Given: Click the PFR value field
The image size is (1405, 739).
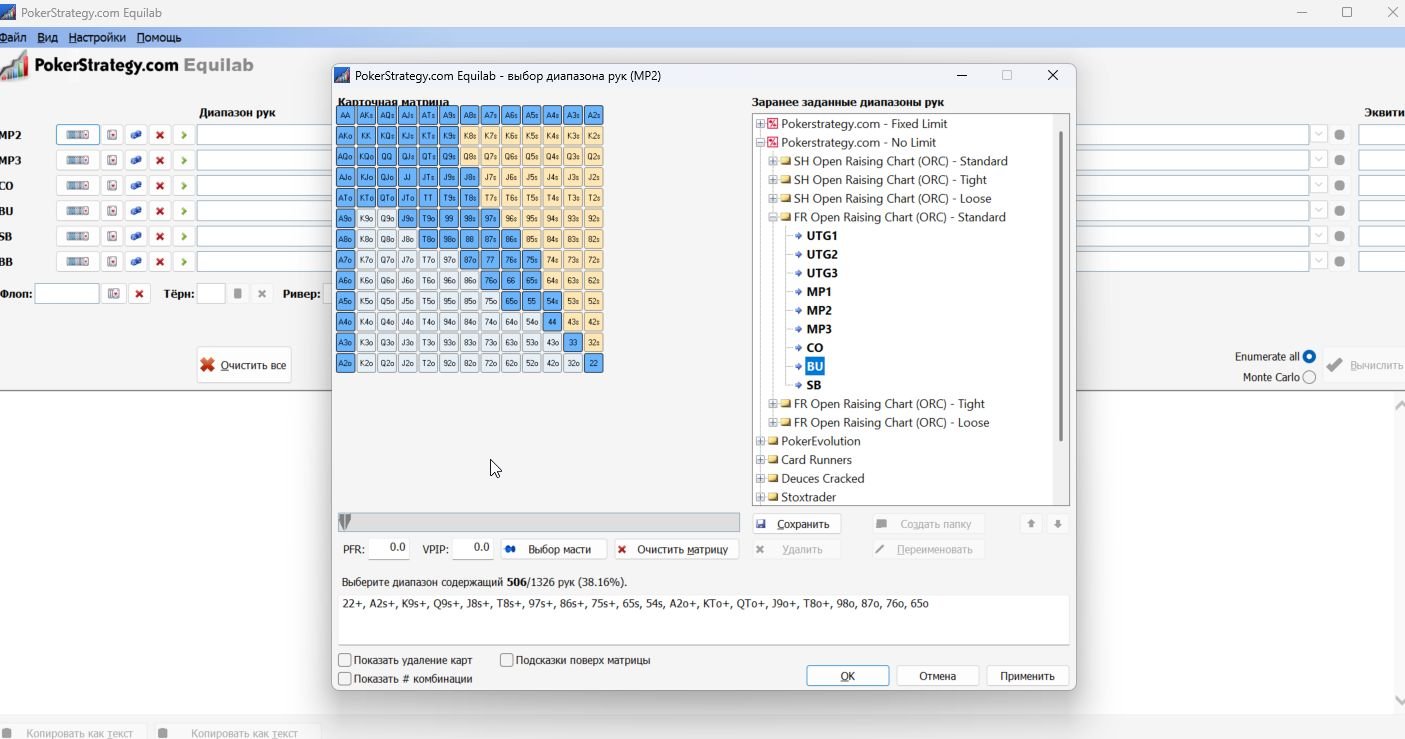Looking at the screenshot, I should click(x=389, y=548).
